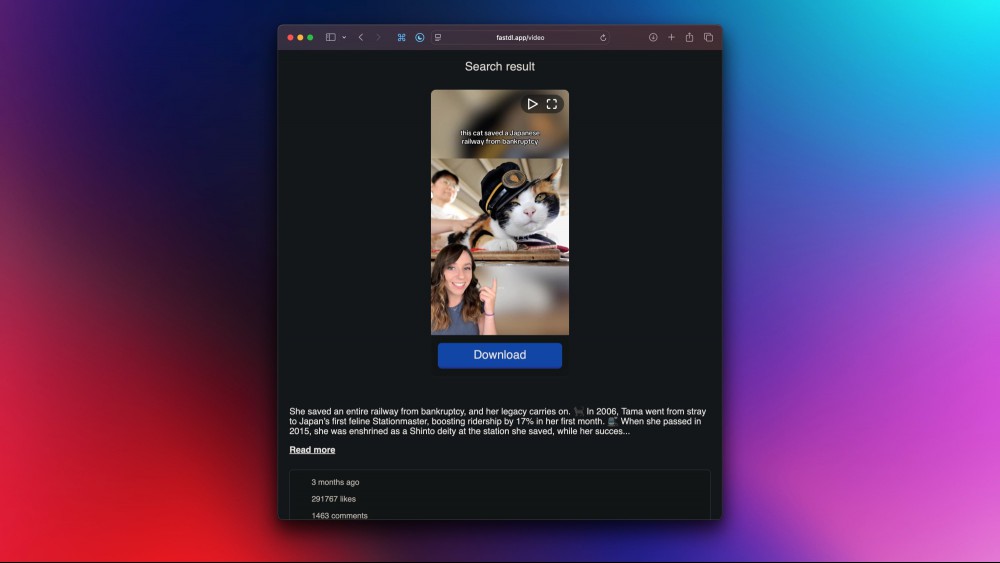Click the Search result heading

(500, 66)
